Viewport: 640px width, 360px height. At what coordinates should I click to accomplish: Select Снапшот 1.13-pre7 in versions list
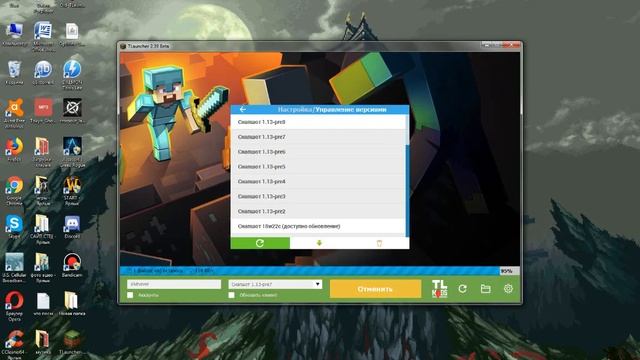pyautogui.click(x=318, y=137)
